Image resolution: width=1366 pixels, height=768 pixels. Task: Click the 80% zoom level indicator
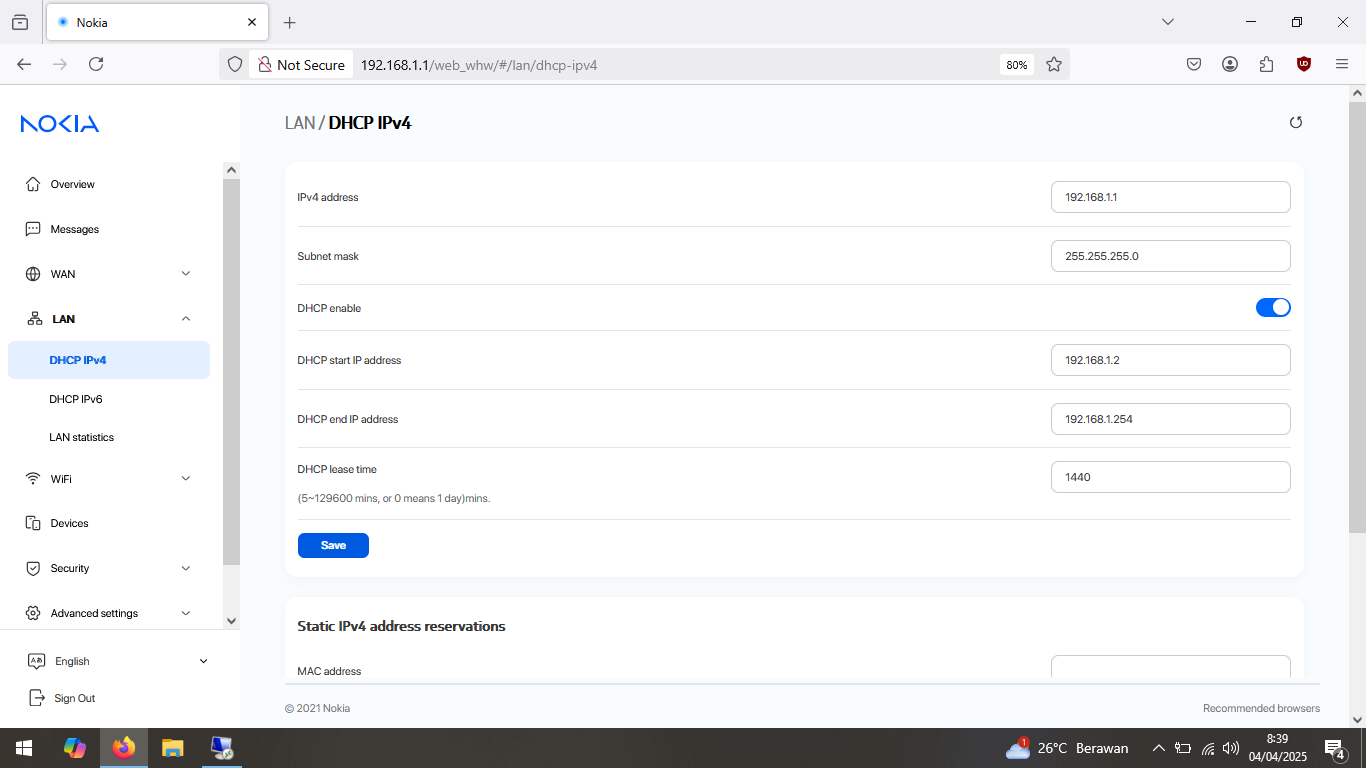click(x=1017, y=65)
